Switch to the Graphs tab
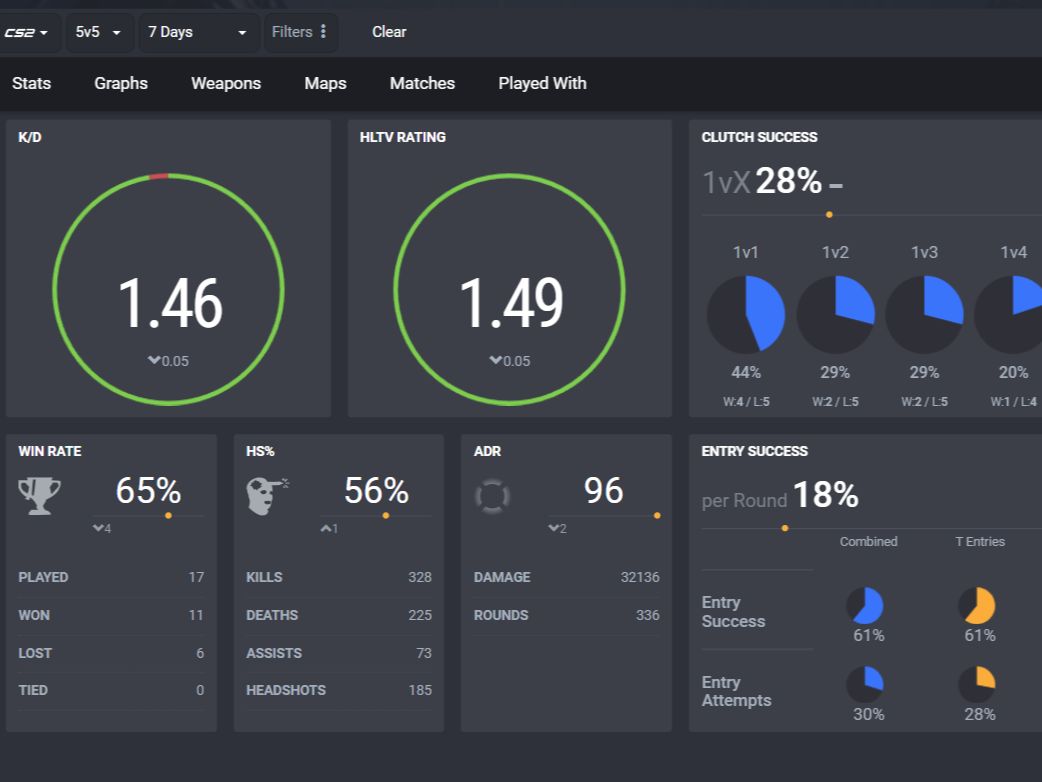This screenshot has width=1042, height=782. 121,83
